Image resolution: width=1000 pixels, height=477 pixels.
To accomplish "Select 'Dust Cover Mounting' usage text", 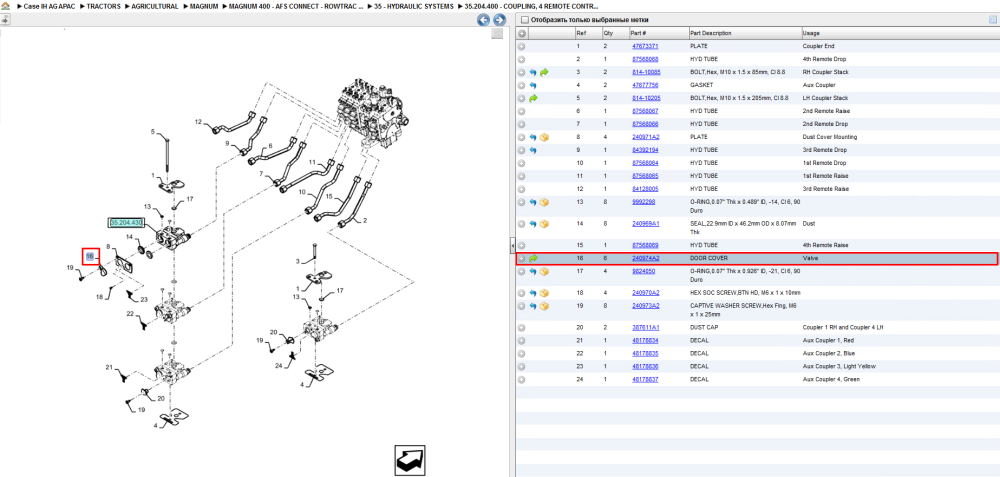I will click(830, 137).
